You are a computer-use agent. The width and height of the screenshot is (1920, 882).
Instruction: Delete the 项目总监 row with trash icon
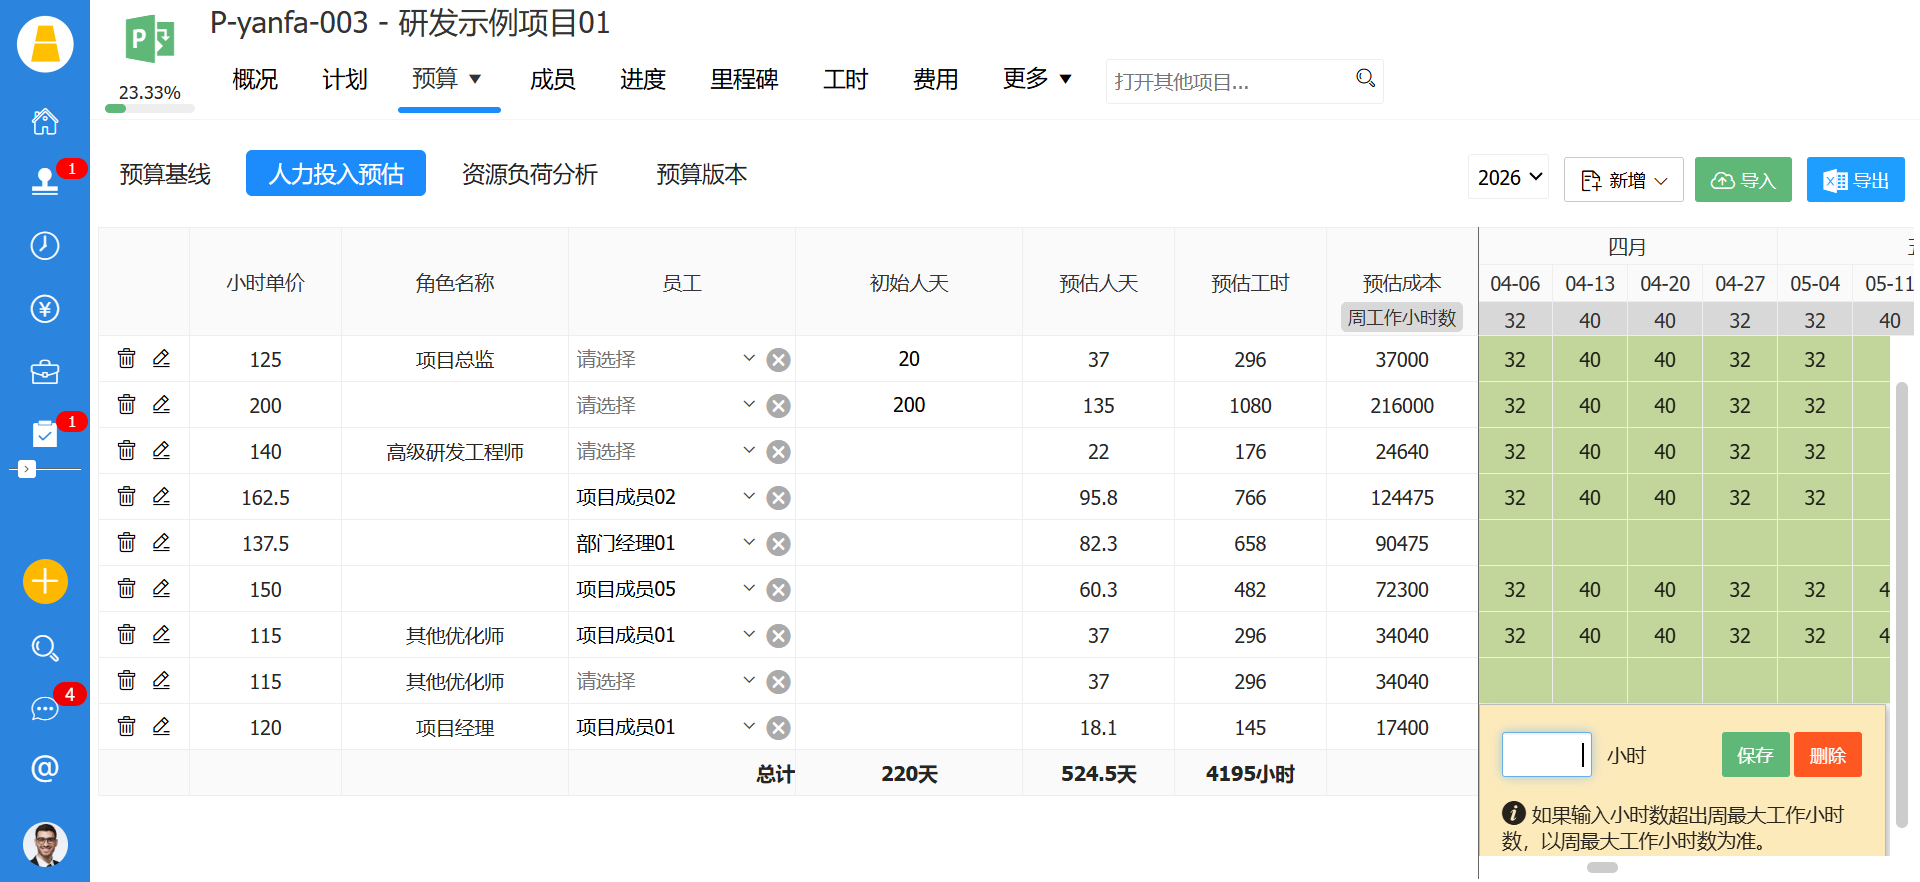[126, 358]
